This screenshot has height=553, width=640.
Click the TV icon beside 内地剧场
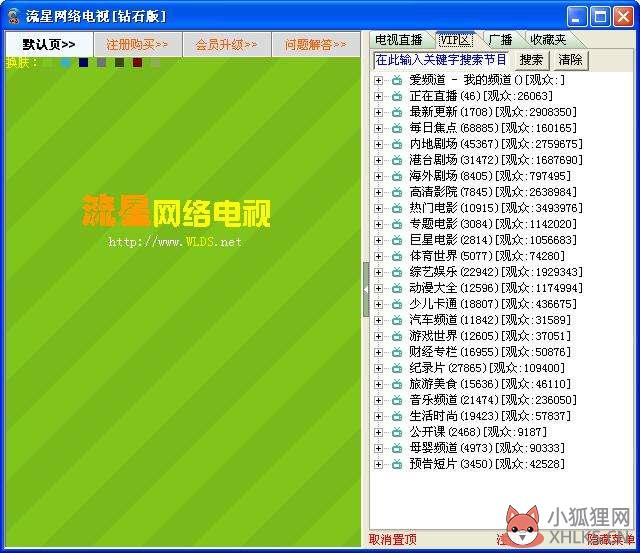coord(397,144)
